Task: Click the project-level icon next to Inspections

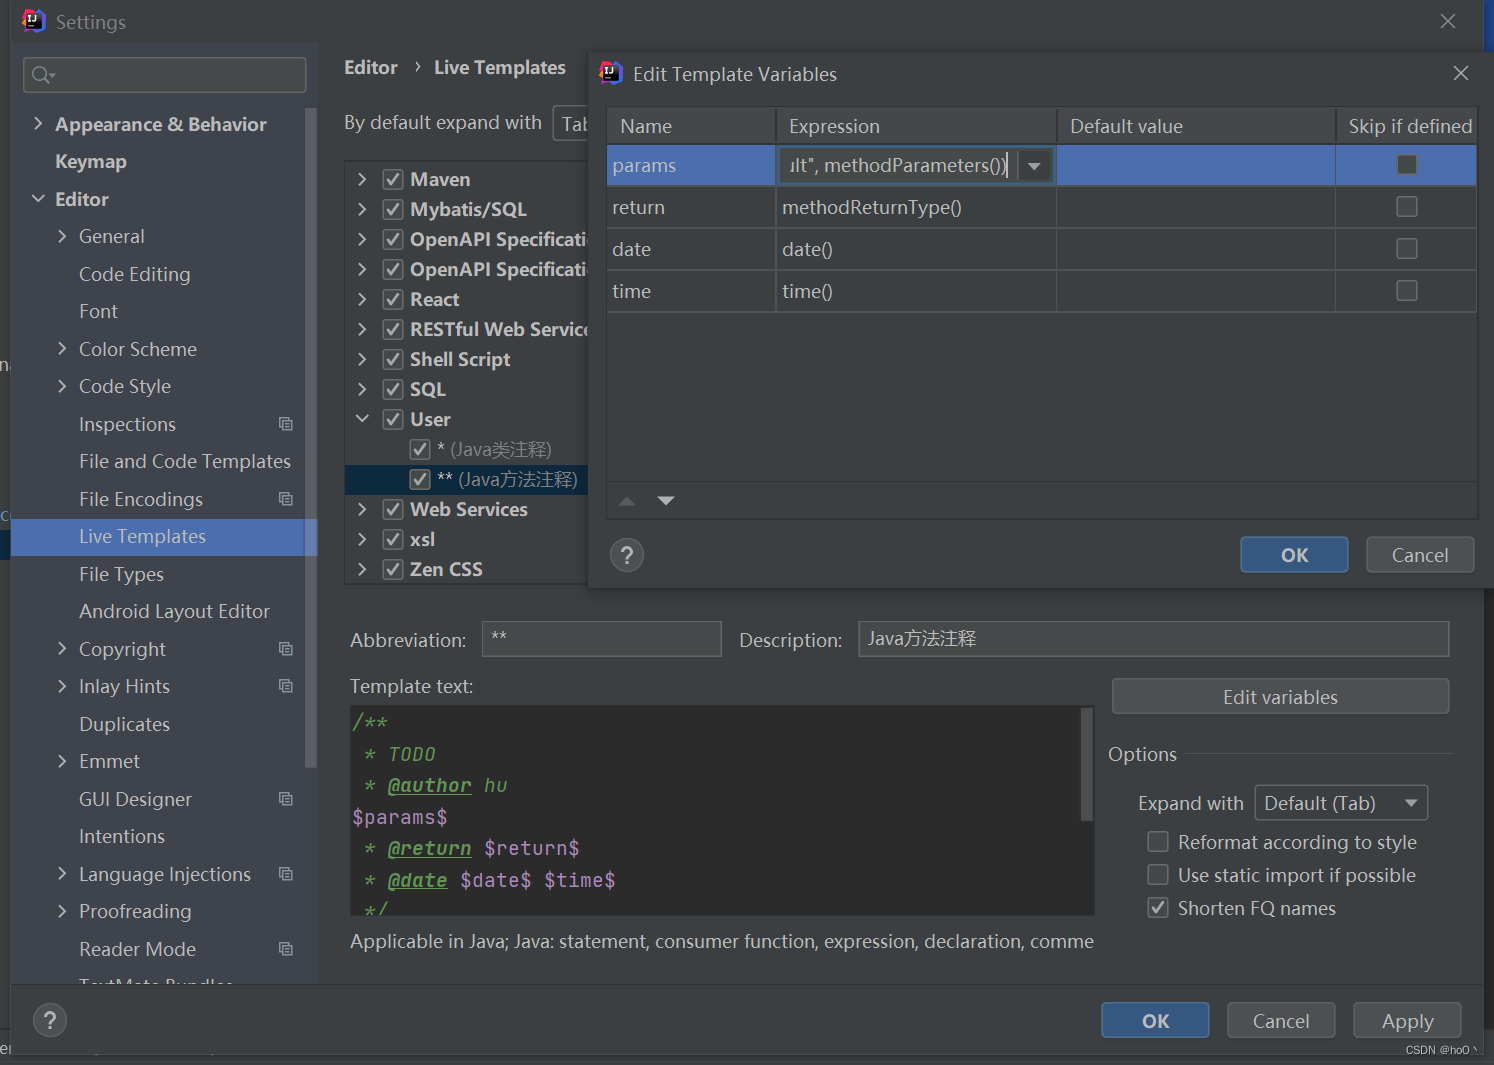Action: click(286, 424)
